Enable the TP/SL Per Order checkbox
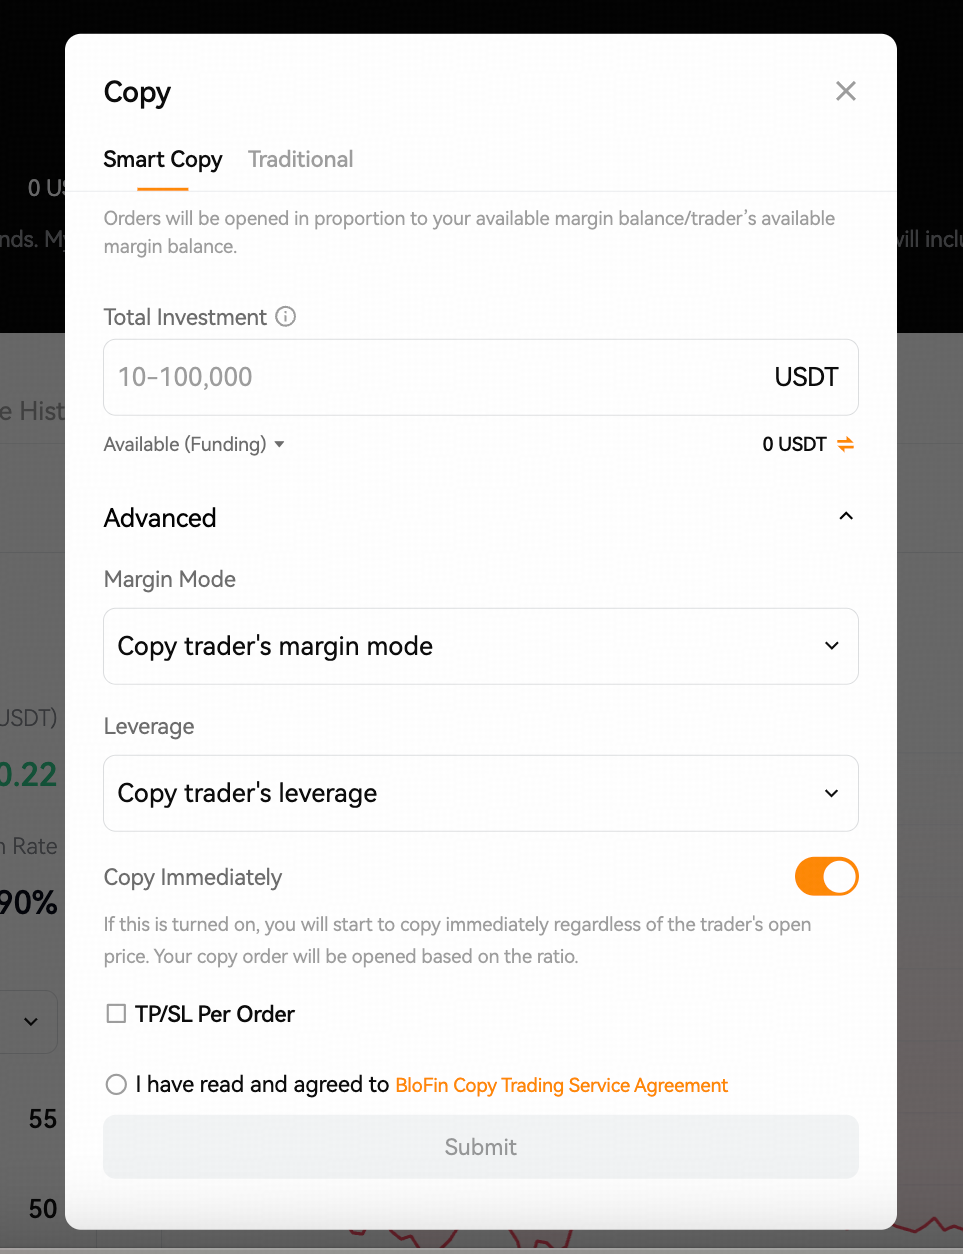This screenshot has width=963, height=1254. pos(117,1014)
